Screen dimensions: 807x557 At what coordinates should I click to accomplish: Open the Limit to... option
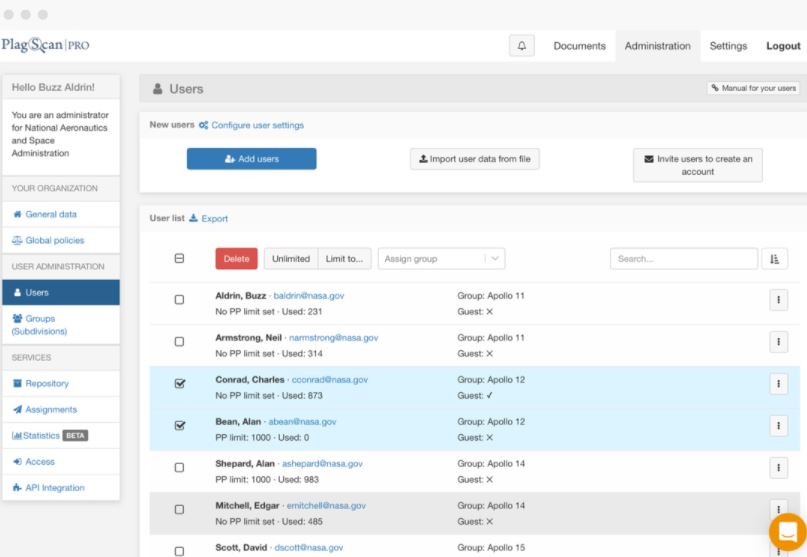click(x=344, y=259)
